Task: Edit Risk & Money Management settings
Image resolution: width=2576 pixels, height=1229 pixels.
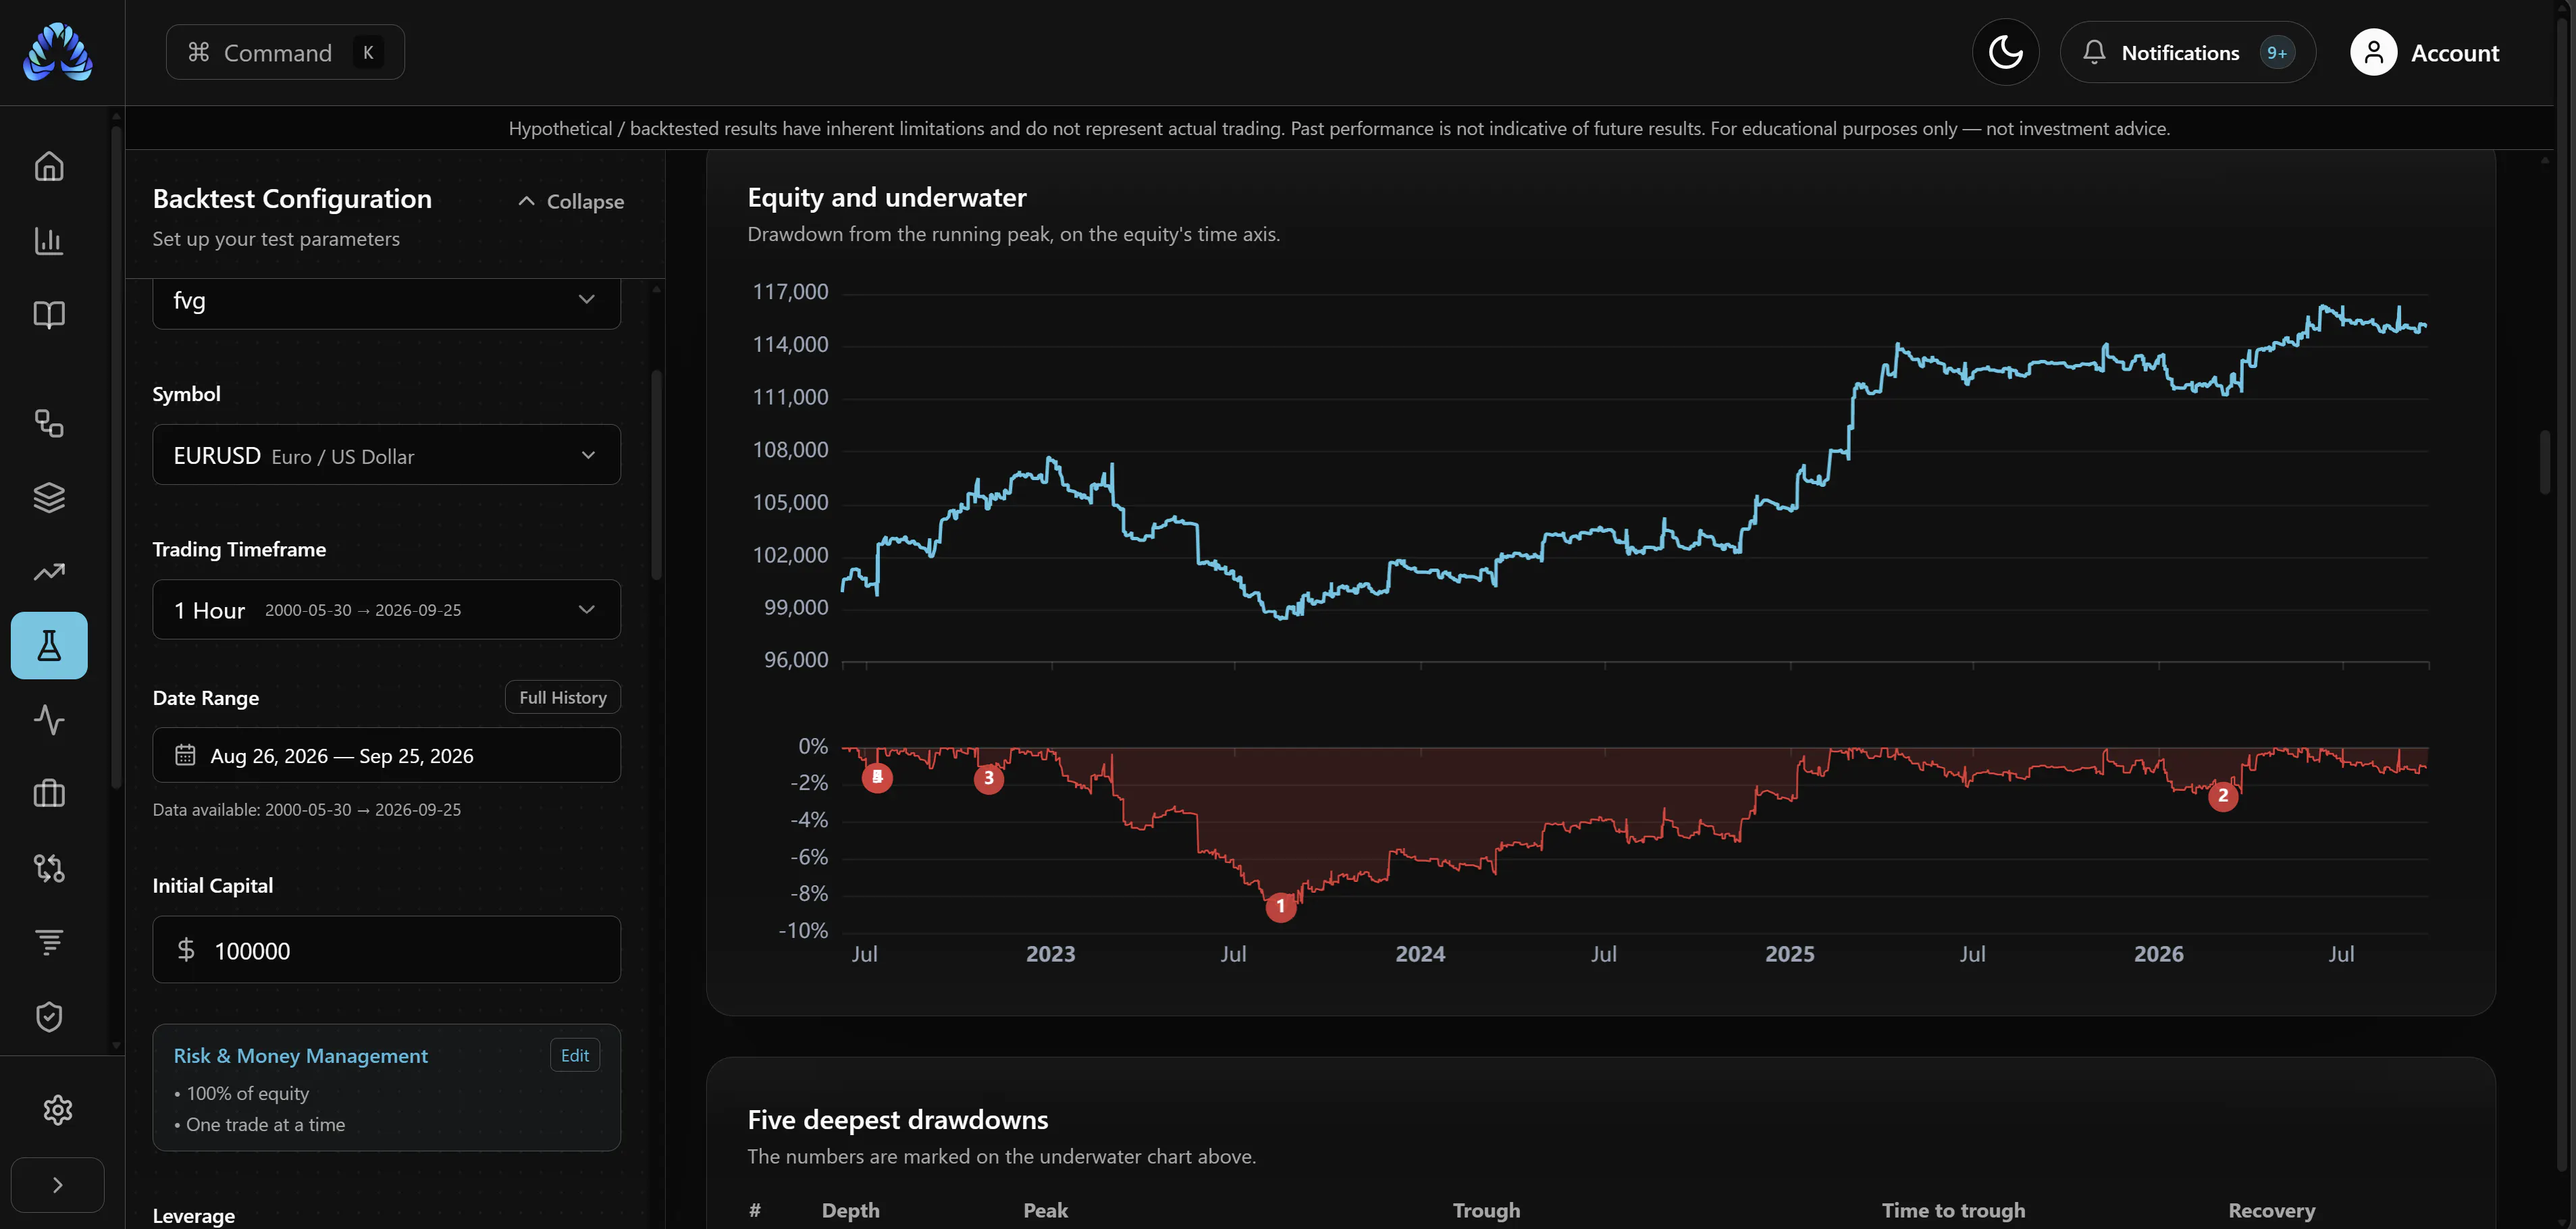Action: [x=575, y=1055]
